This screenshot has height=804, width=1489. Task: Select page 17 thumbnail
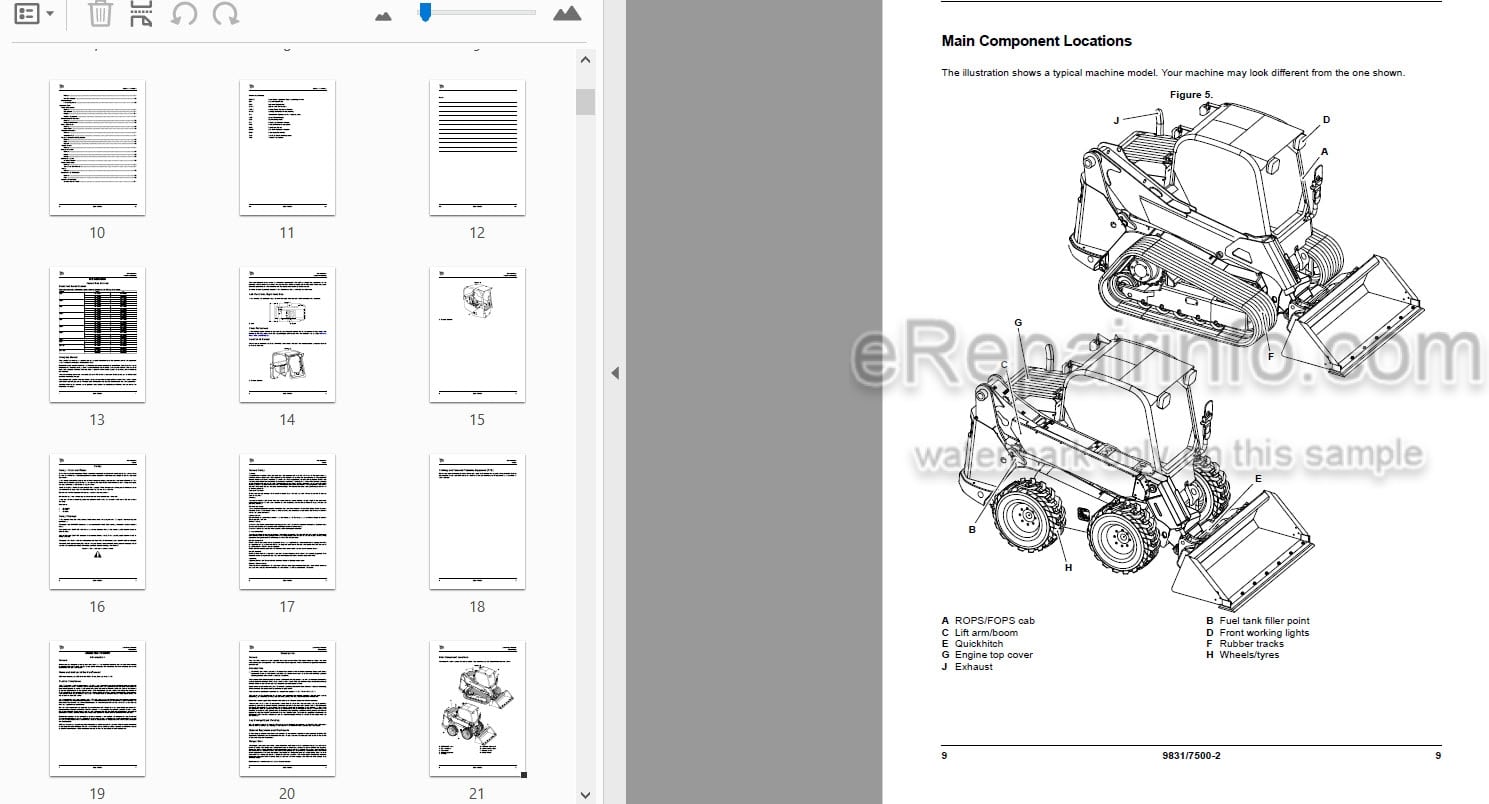(x=287, y=521)
